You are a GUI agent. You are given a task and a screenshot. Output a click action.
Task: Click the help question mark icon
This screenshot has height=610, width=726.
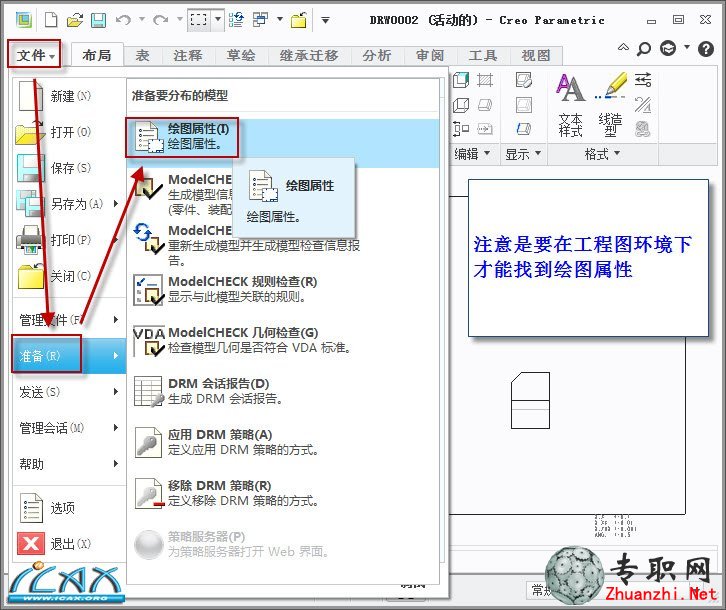point(706,48)
